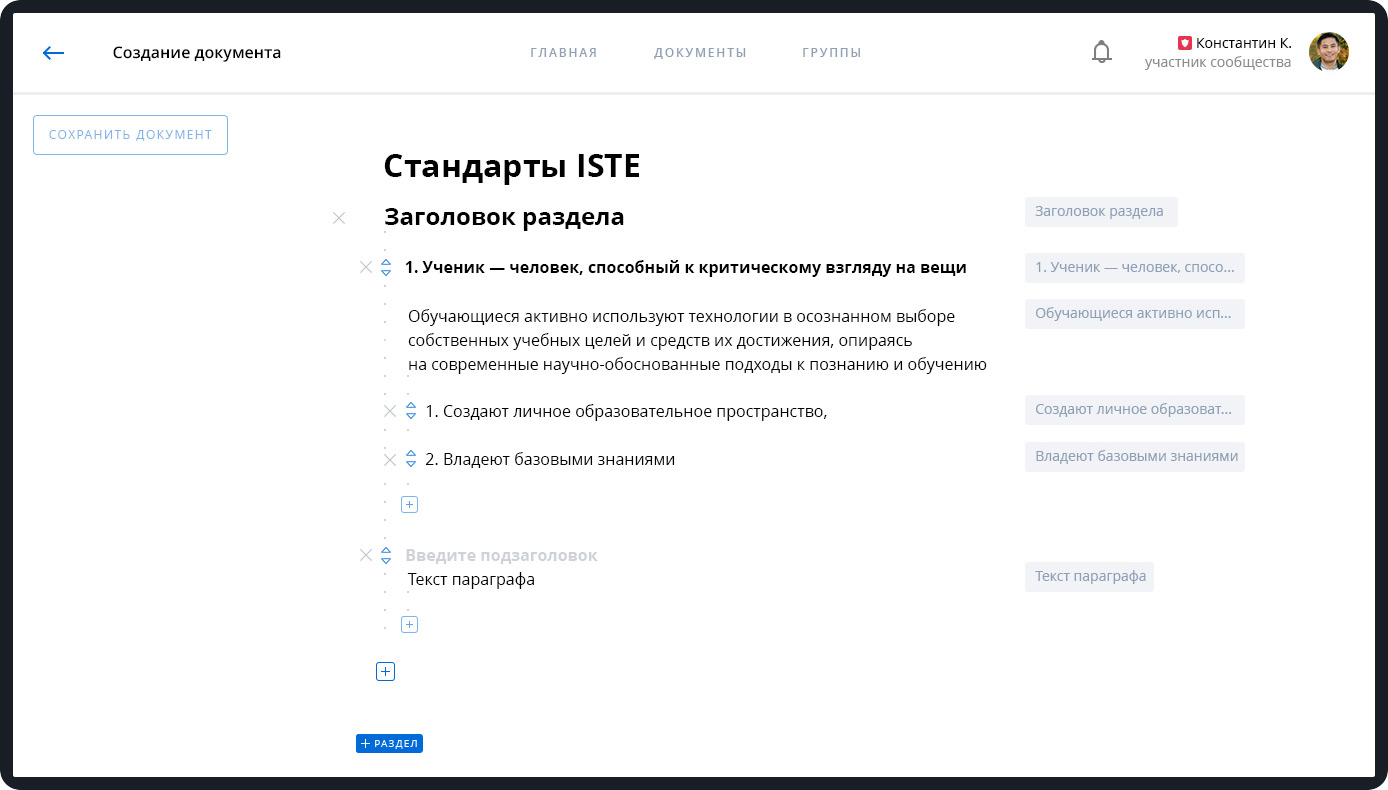Select outline tag 'Заголовок раздела'
Viewport: 1388px width, 790px height.
1101,212
